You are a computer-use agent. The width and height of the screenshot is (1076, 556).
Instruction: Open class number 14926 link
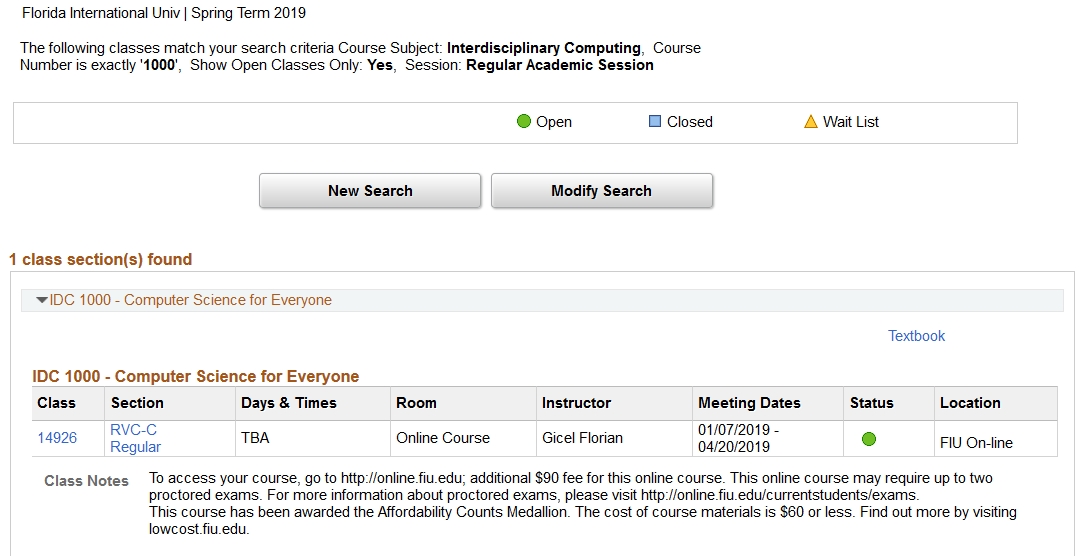pyautogui.click(x=57, y=438)
